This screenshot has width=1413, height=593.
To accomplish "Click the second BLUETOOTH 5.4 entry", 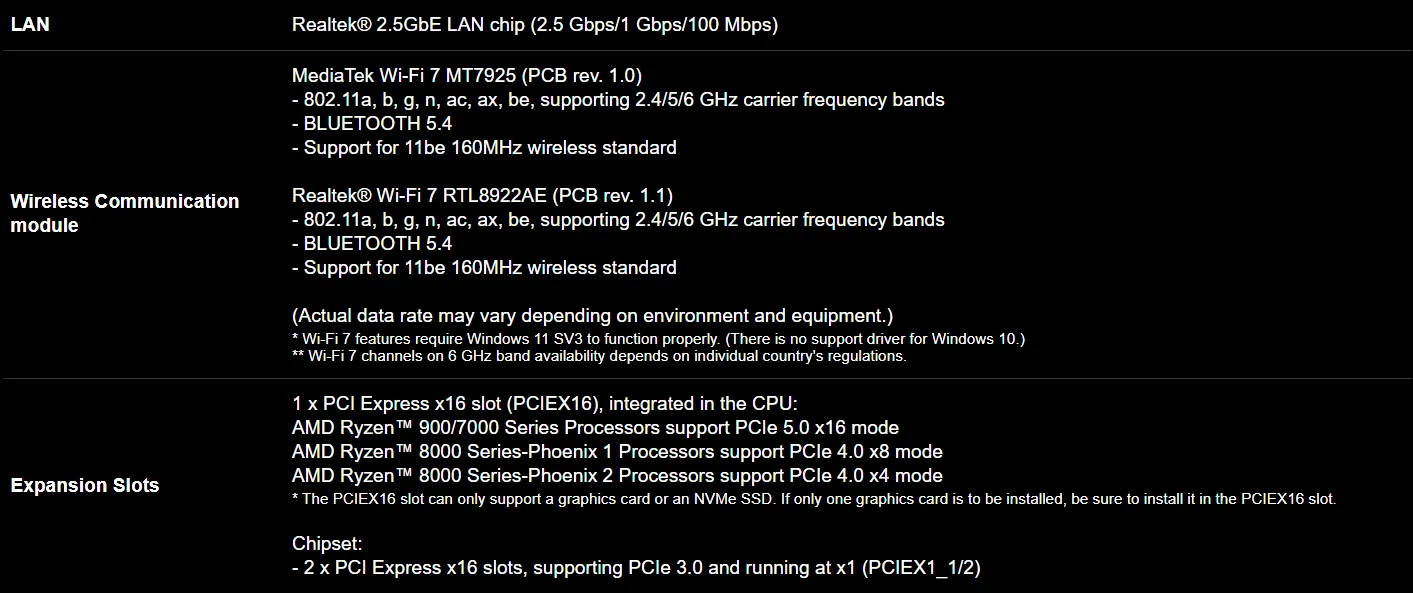I will coord(372,243).
